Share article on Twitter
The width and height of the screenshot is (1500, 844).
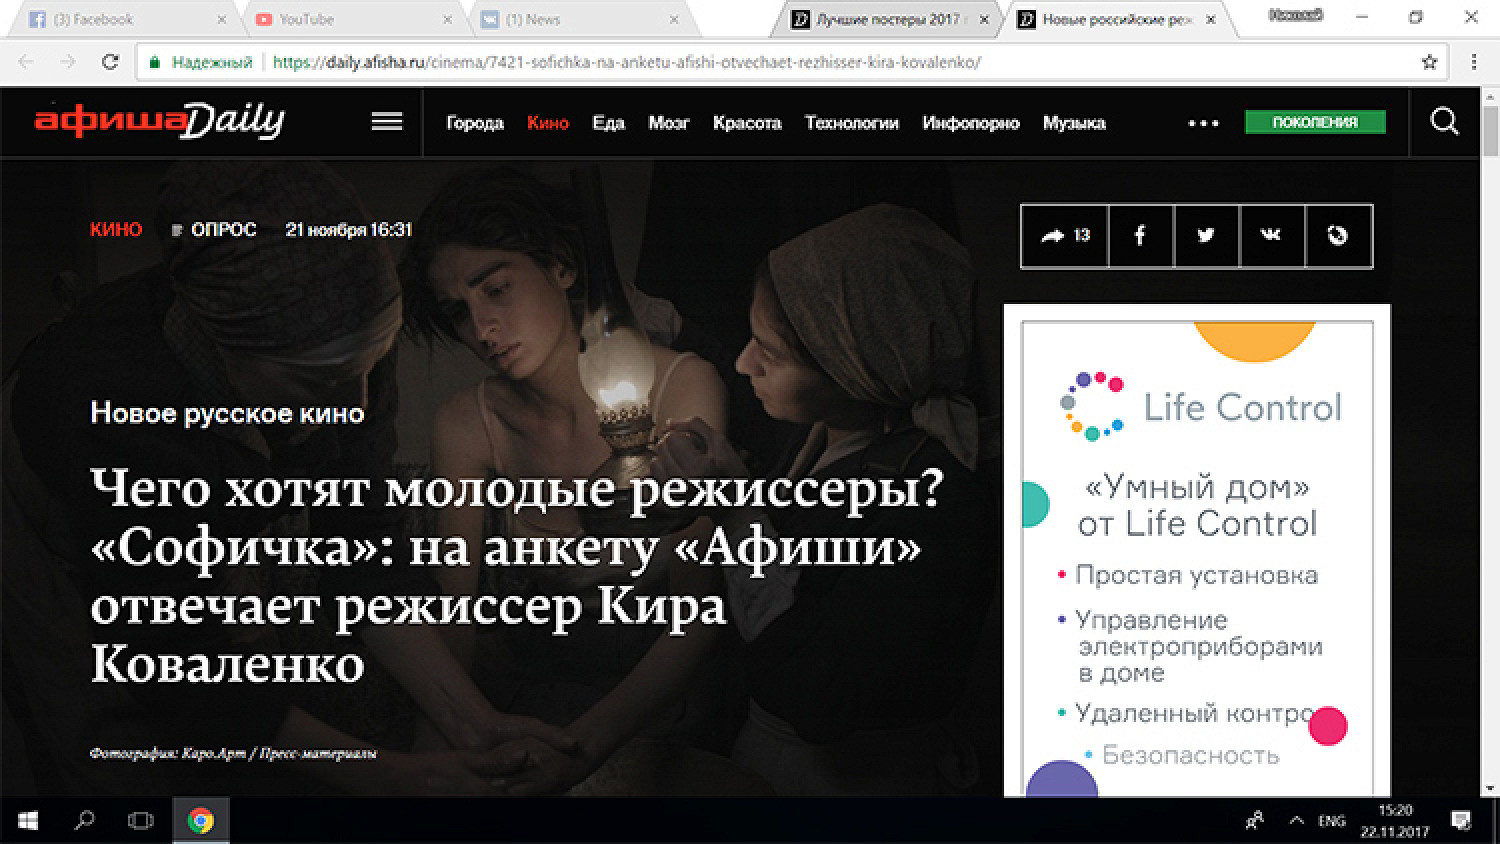click(x=1206, y=236)
